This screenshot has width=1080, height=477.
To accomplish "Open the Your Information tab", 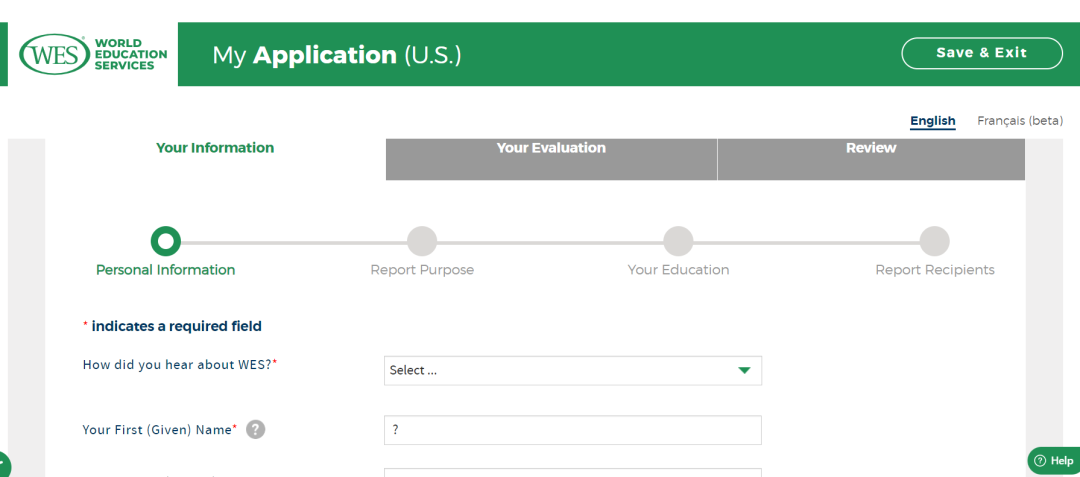I will 215,148.
